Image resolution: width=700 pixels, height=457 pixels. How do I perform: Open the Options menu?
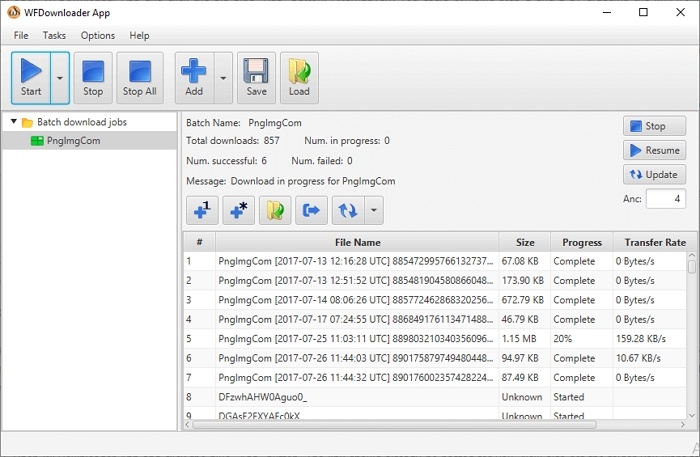click(98, 35)
